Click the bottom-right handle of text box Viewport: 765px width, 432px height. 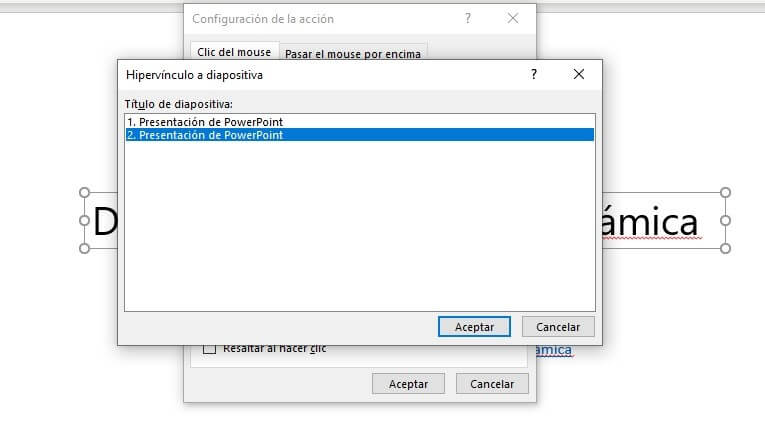pos(725,248)
